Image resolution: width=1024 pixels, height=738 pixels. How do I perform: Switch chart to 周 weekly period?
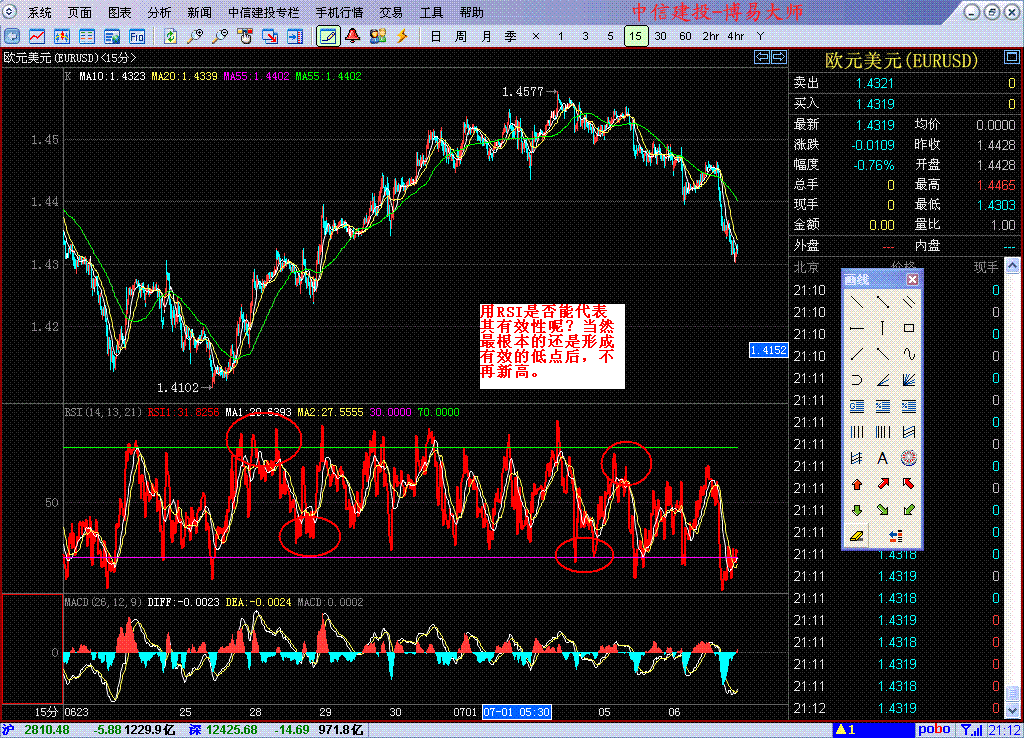(x=460, y=37)
